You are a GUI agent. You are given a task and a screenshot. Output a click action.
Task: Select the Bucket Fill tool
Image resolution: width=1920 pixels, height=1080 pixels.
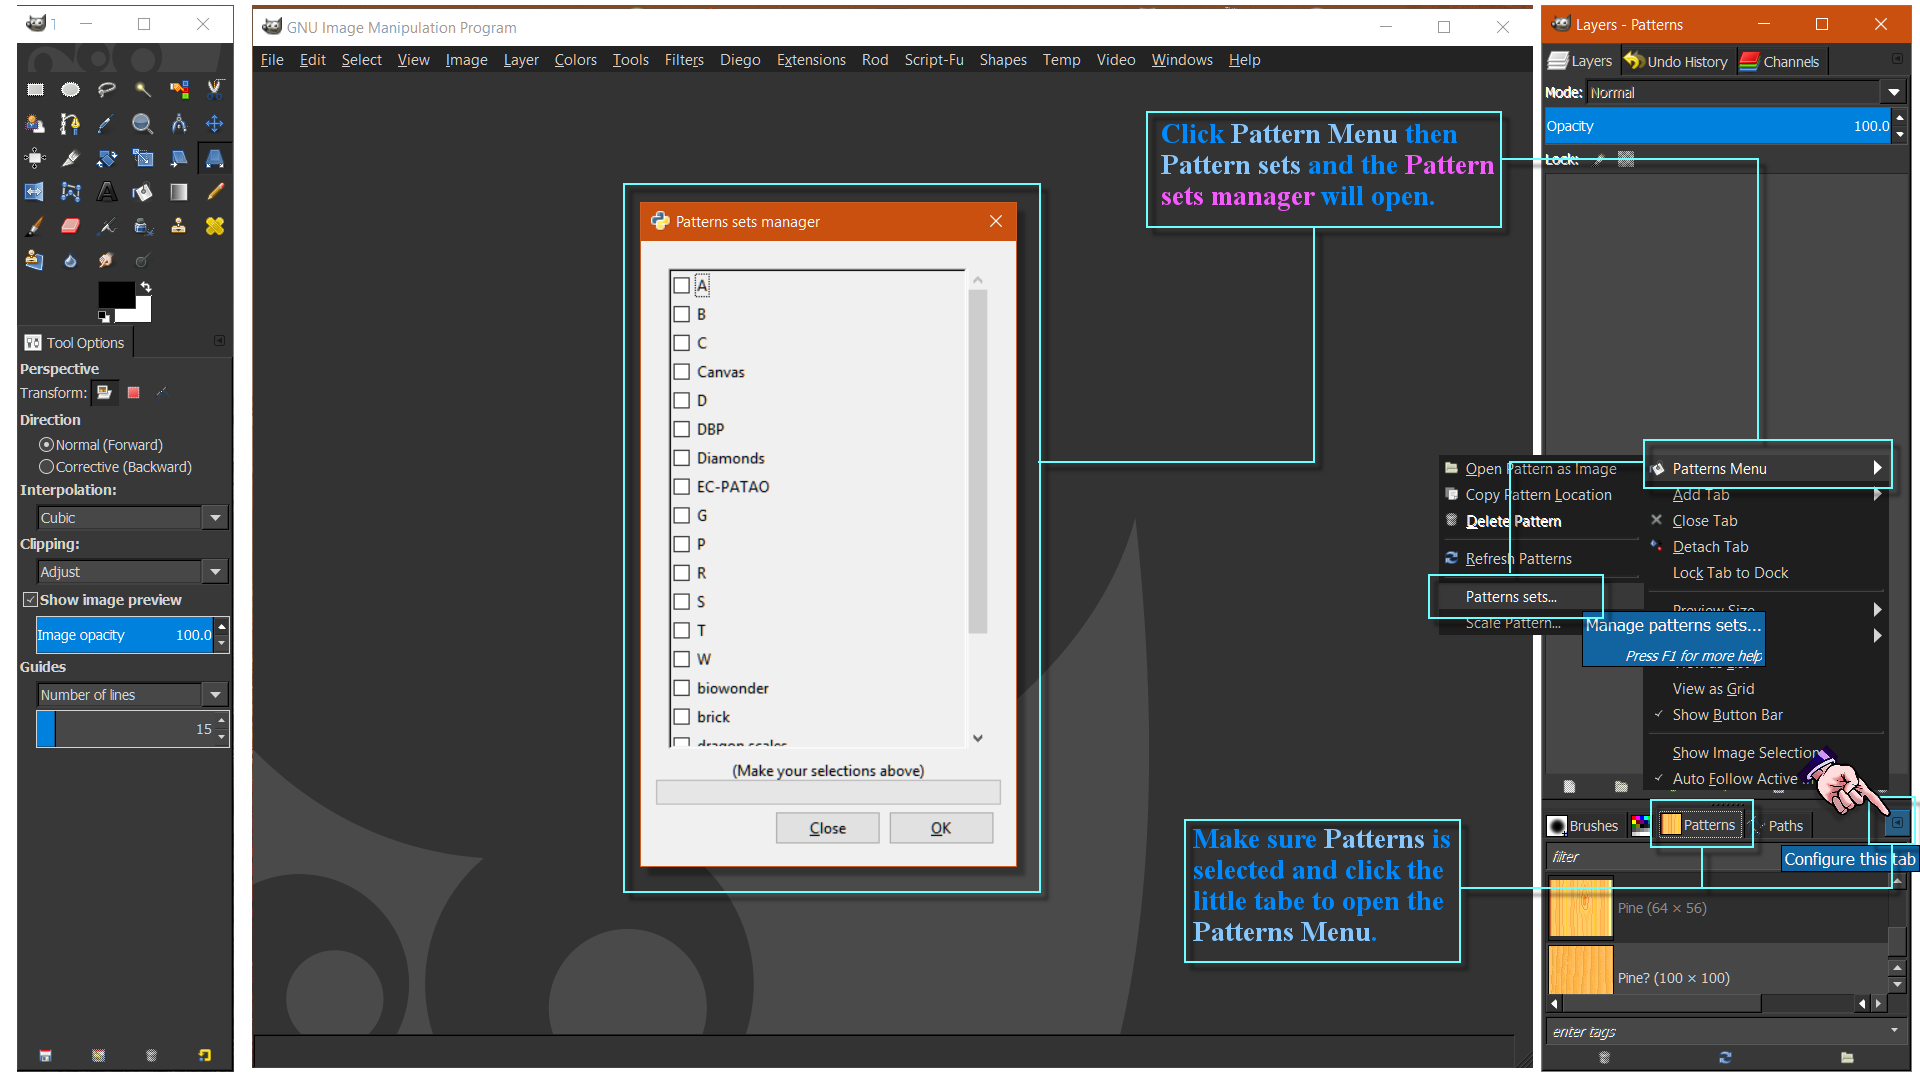(143, 192)
